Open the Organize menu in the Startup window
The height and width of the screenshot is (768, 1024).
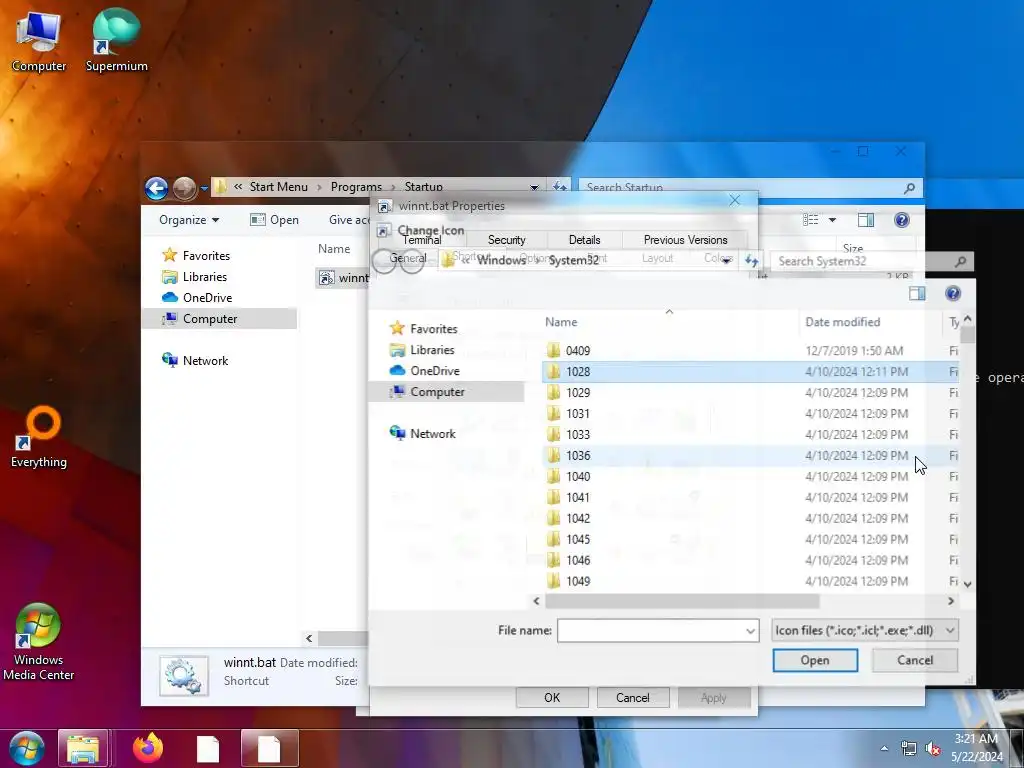[x=189, y=220]
